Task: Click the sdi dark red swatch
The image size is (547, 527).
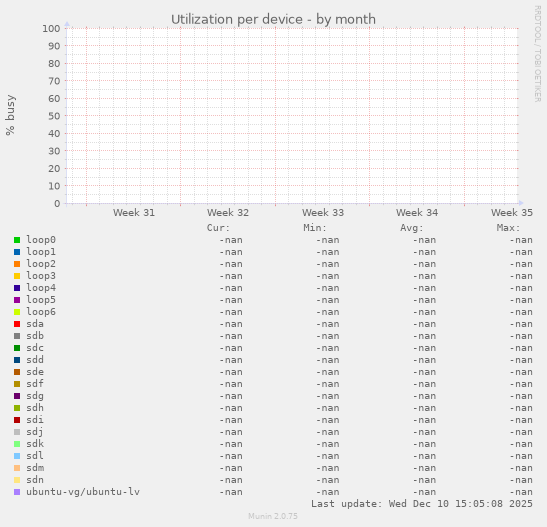Action: click(x=17, y=420)
